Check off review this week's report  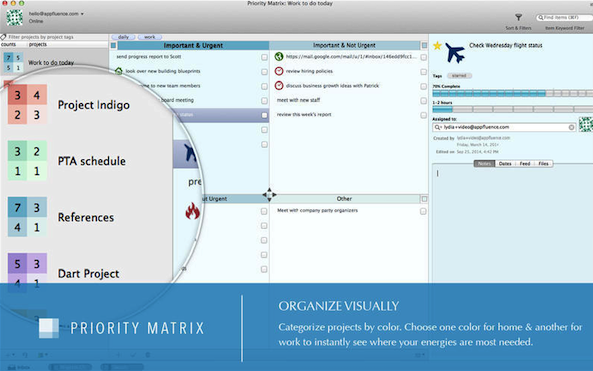pyautogui.click(x=424, y=115)
